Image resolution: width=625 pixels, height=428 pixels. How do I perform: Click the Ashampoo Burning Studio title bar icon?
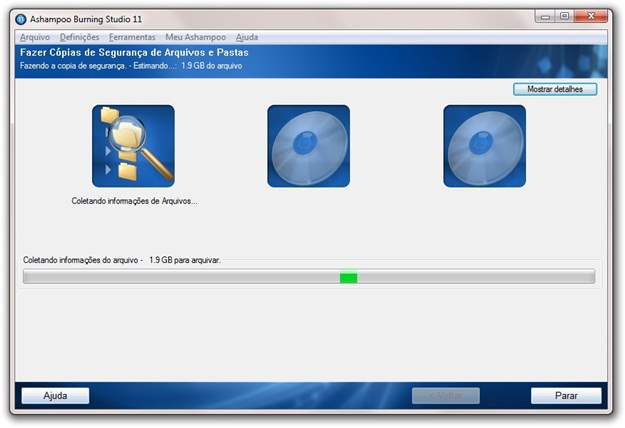click(x=21, y=19)
